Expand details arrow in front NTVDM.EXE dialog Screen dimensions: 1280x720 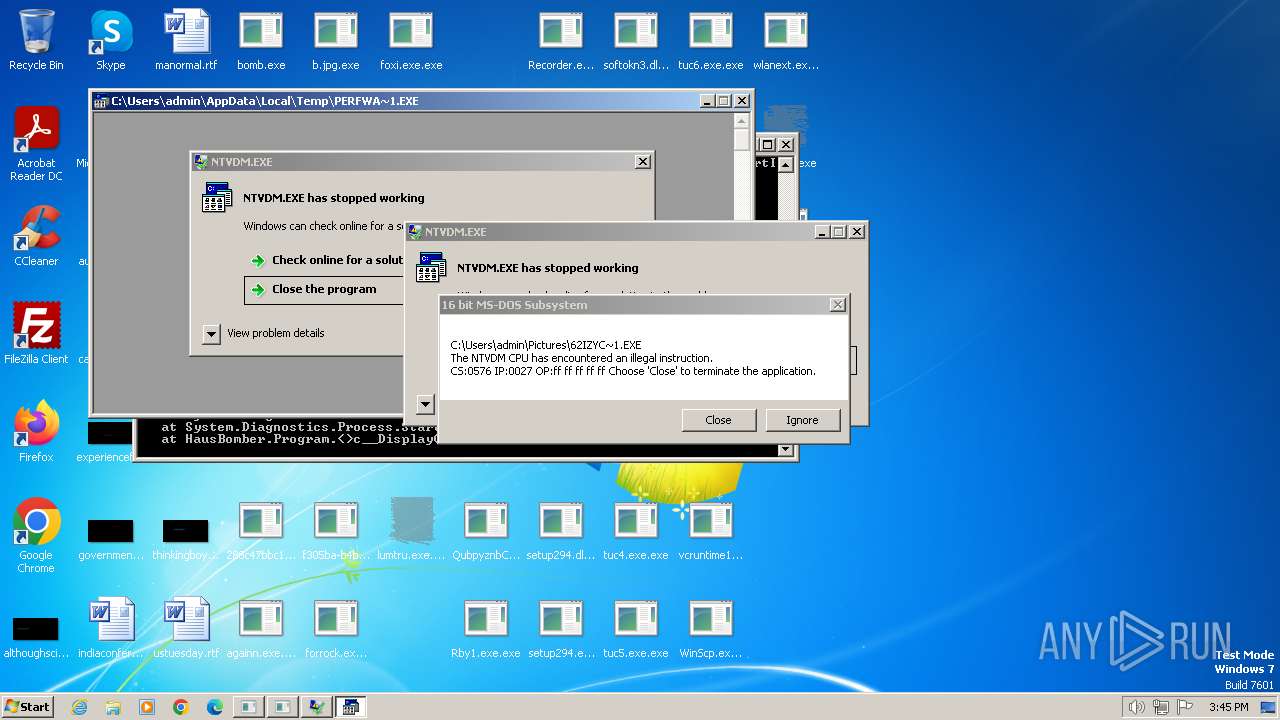(425, 404)
